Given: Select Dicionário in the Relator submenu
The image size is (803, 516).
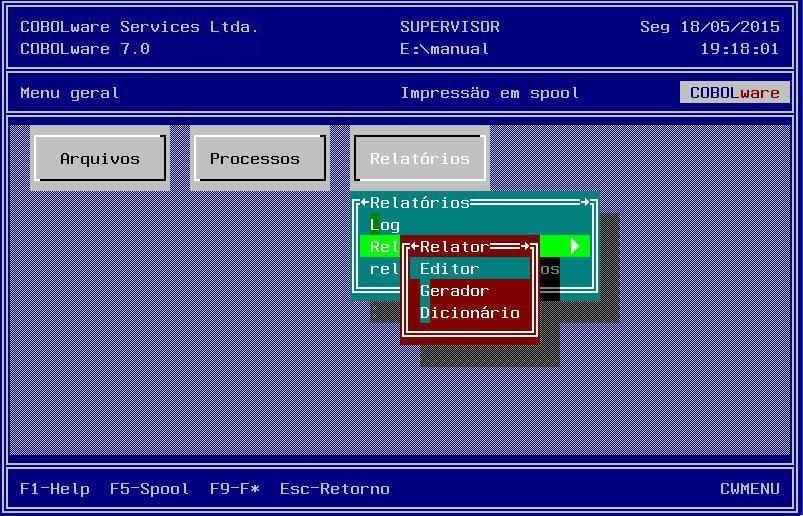Looking at the screenshot, I should point(470,313).
